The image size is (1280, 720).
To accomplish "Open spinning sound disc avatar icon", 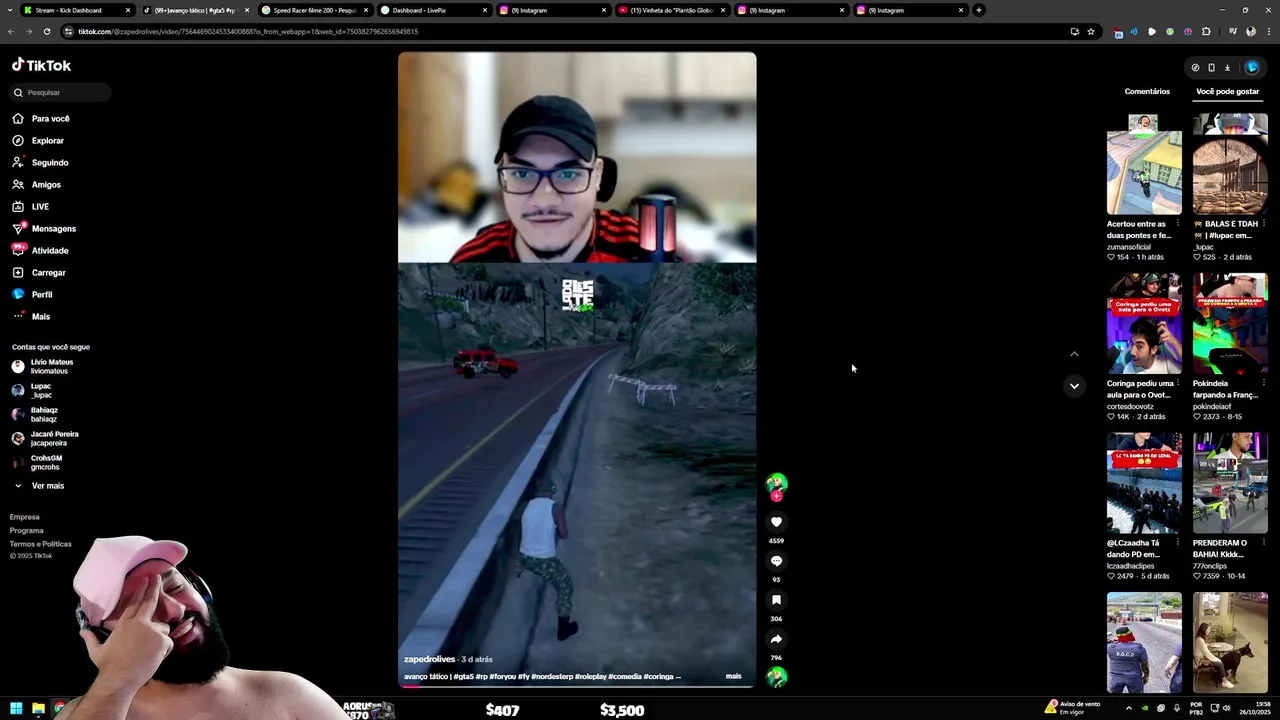I will [x=776, y=677].
